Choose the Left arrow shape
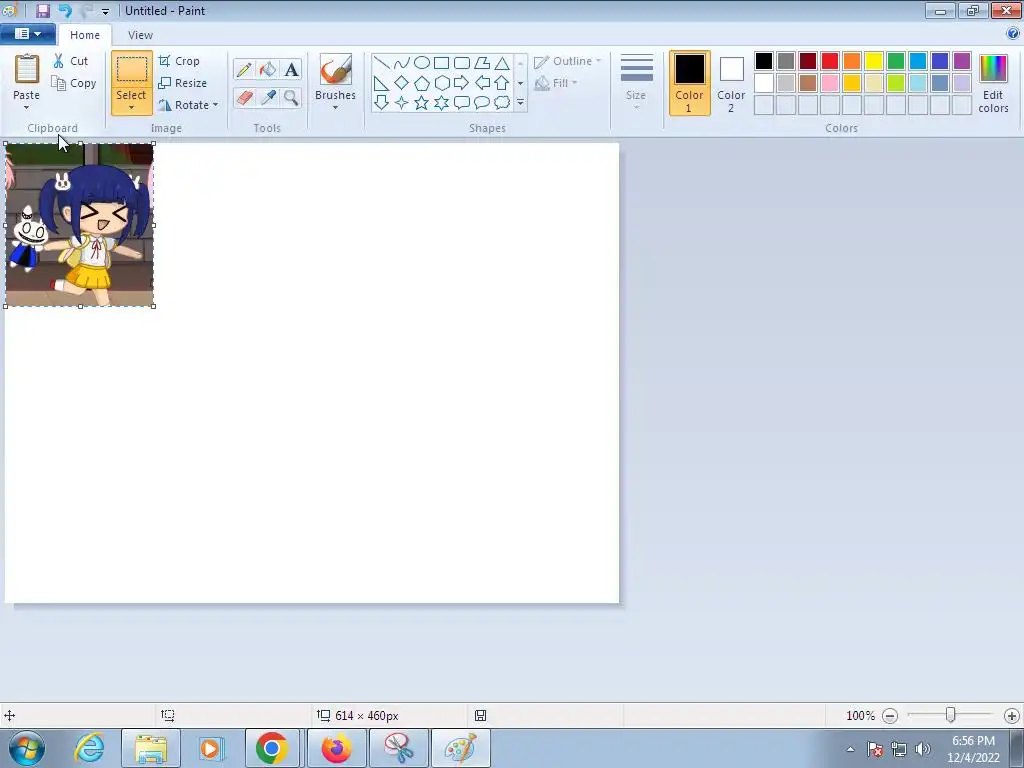Image resolution: width=1024 pixels, height=768 pixels. tap(482, 83)
